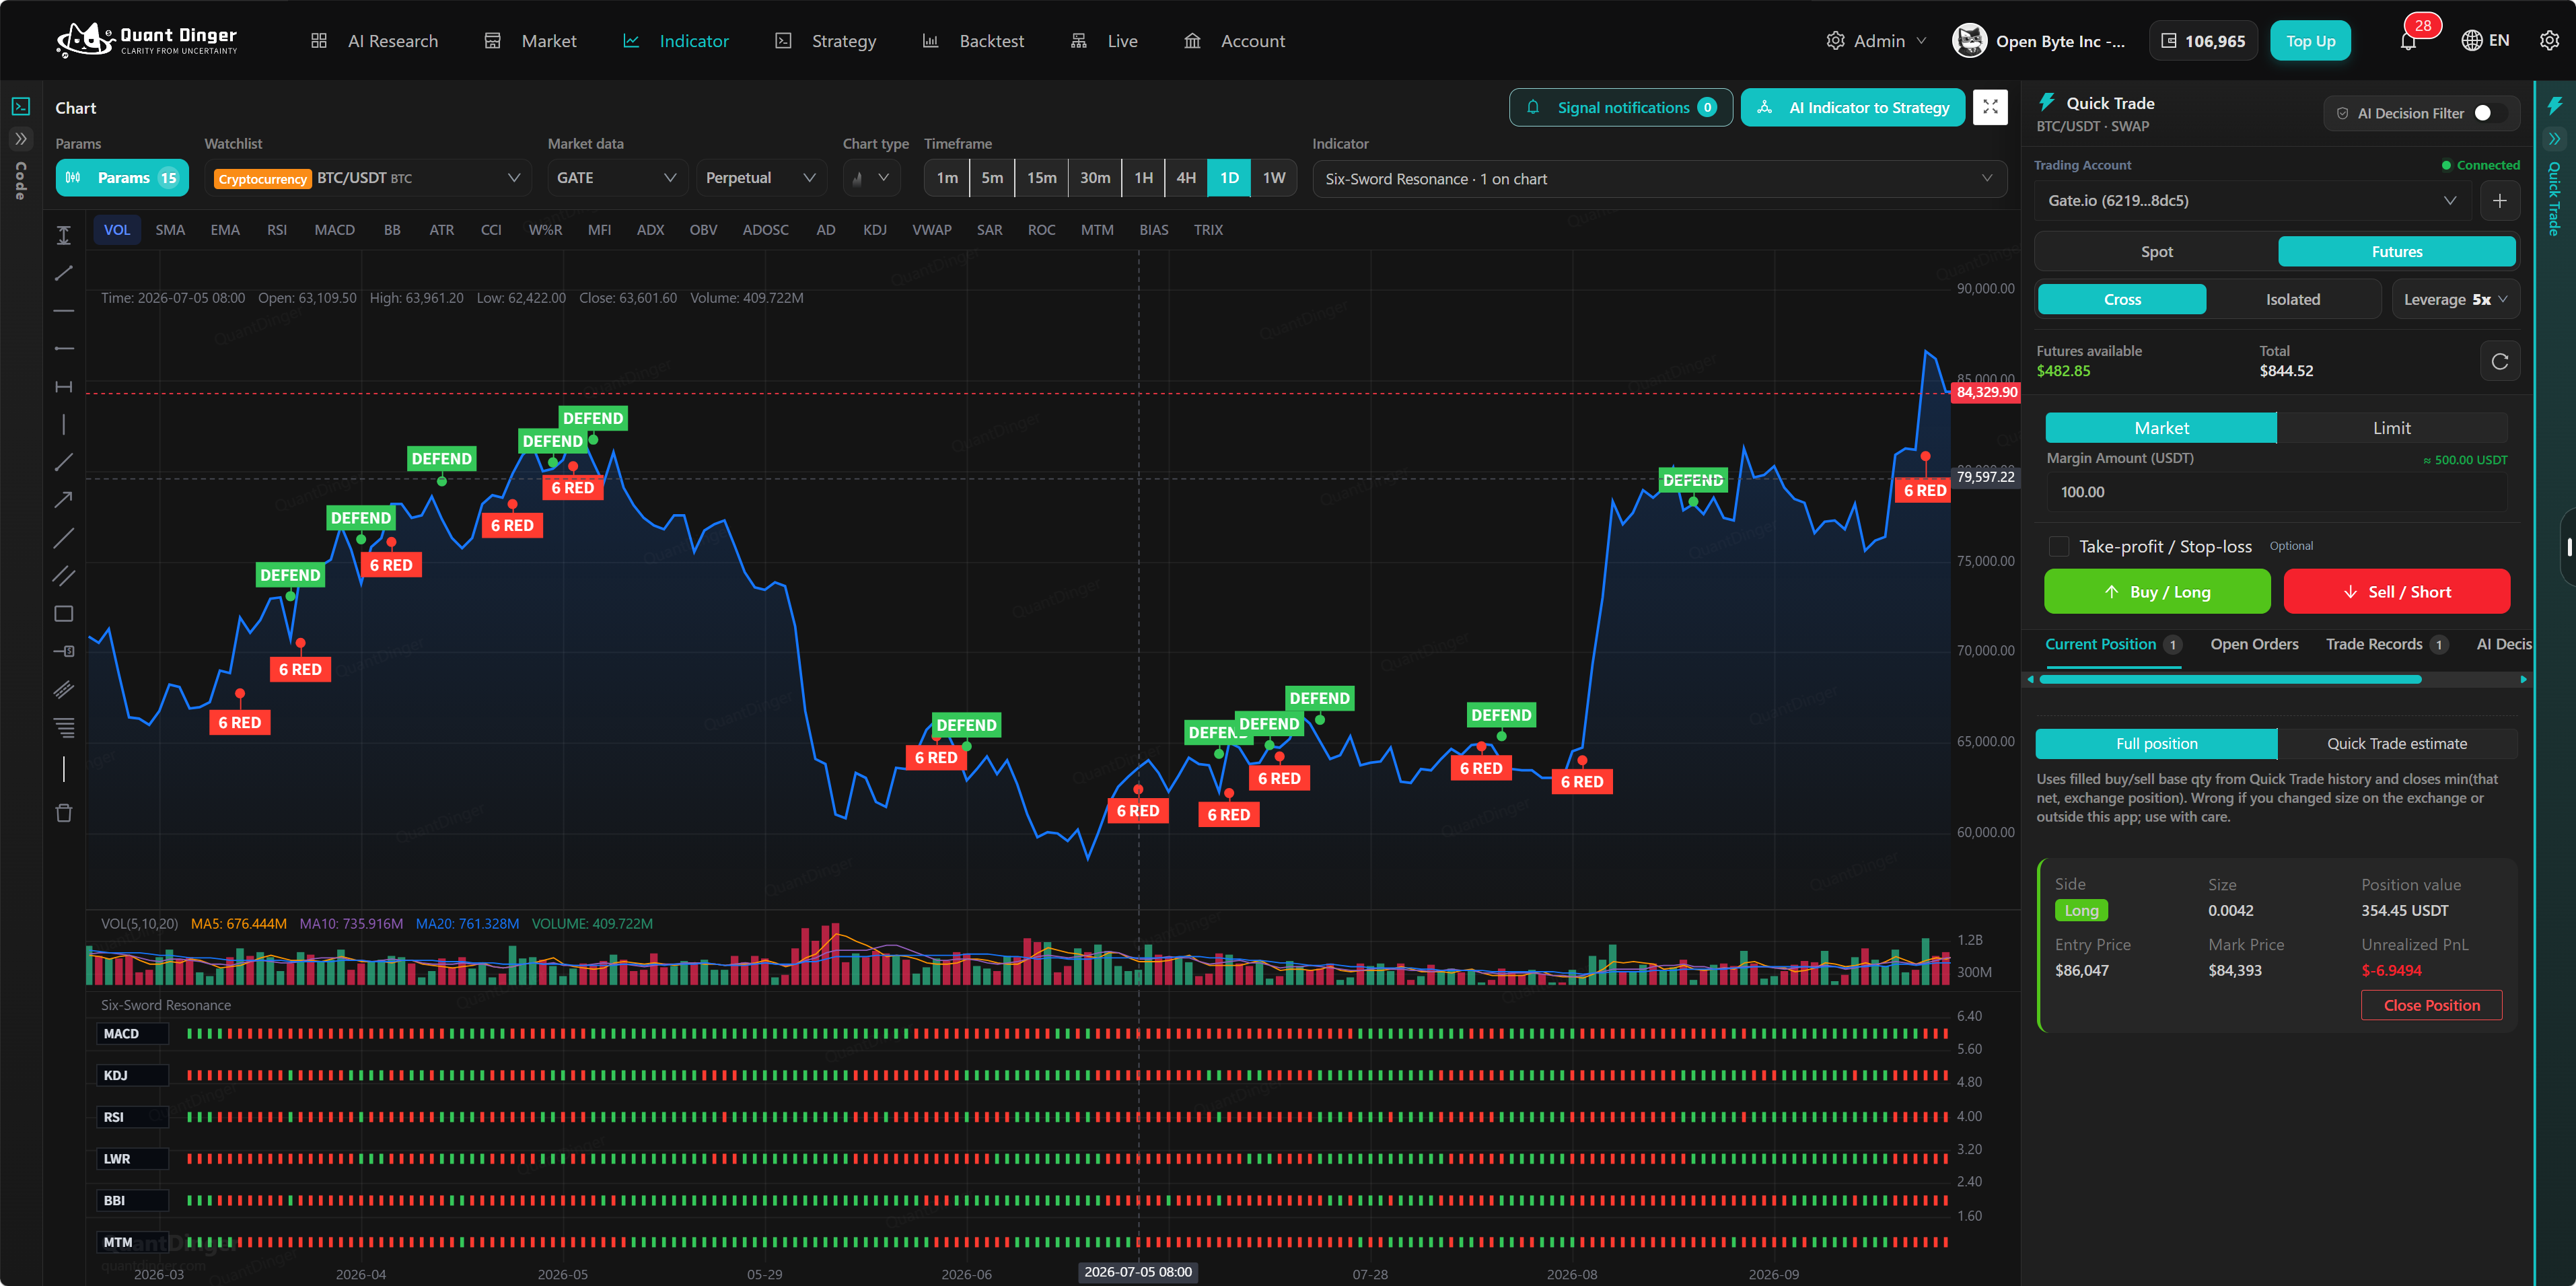This screenshot has width=2576, height=1286.
Task: Click the Top Up button
Action: 2310,41
